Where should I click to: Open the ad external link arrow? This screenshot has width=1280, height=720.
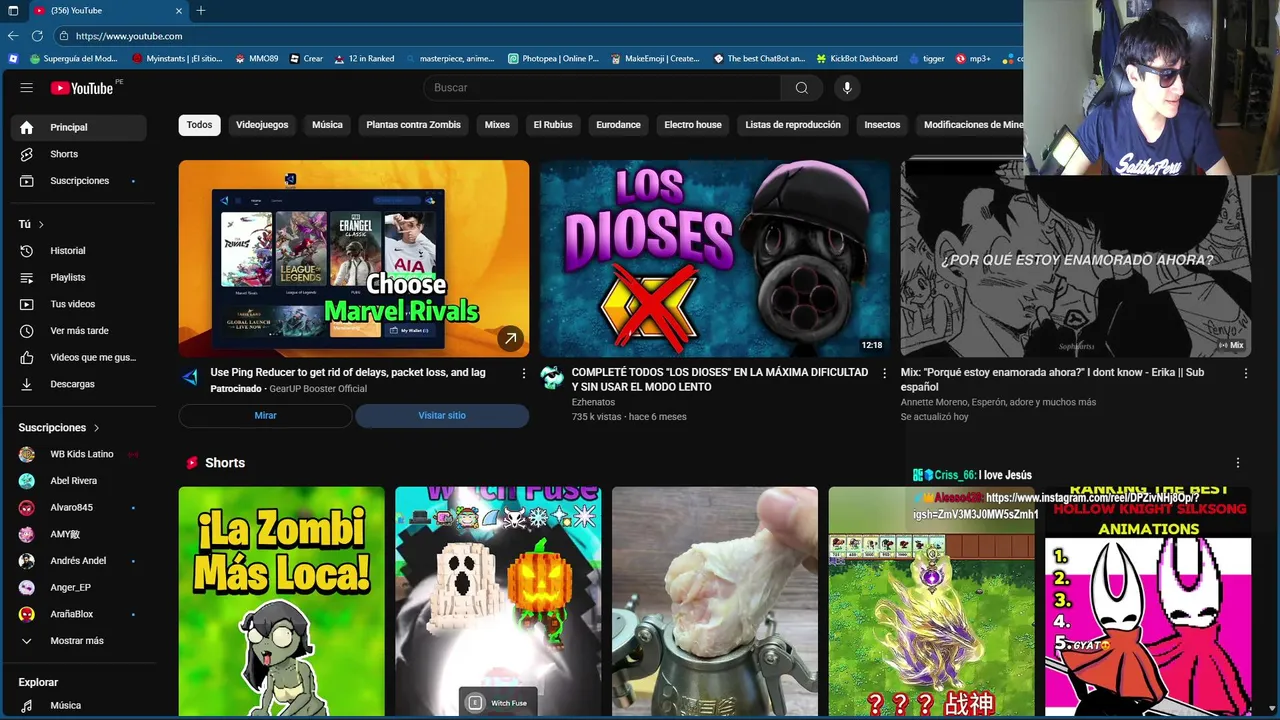tap(510, 339)
